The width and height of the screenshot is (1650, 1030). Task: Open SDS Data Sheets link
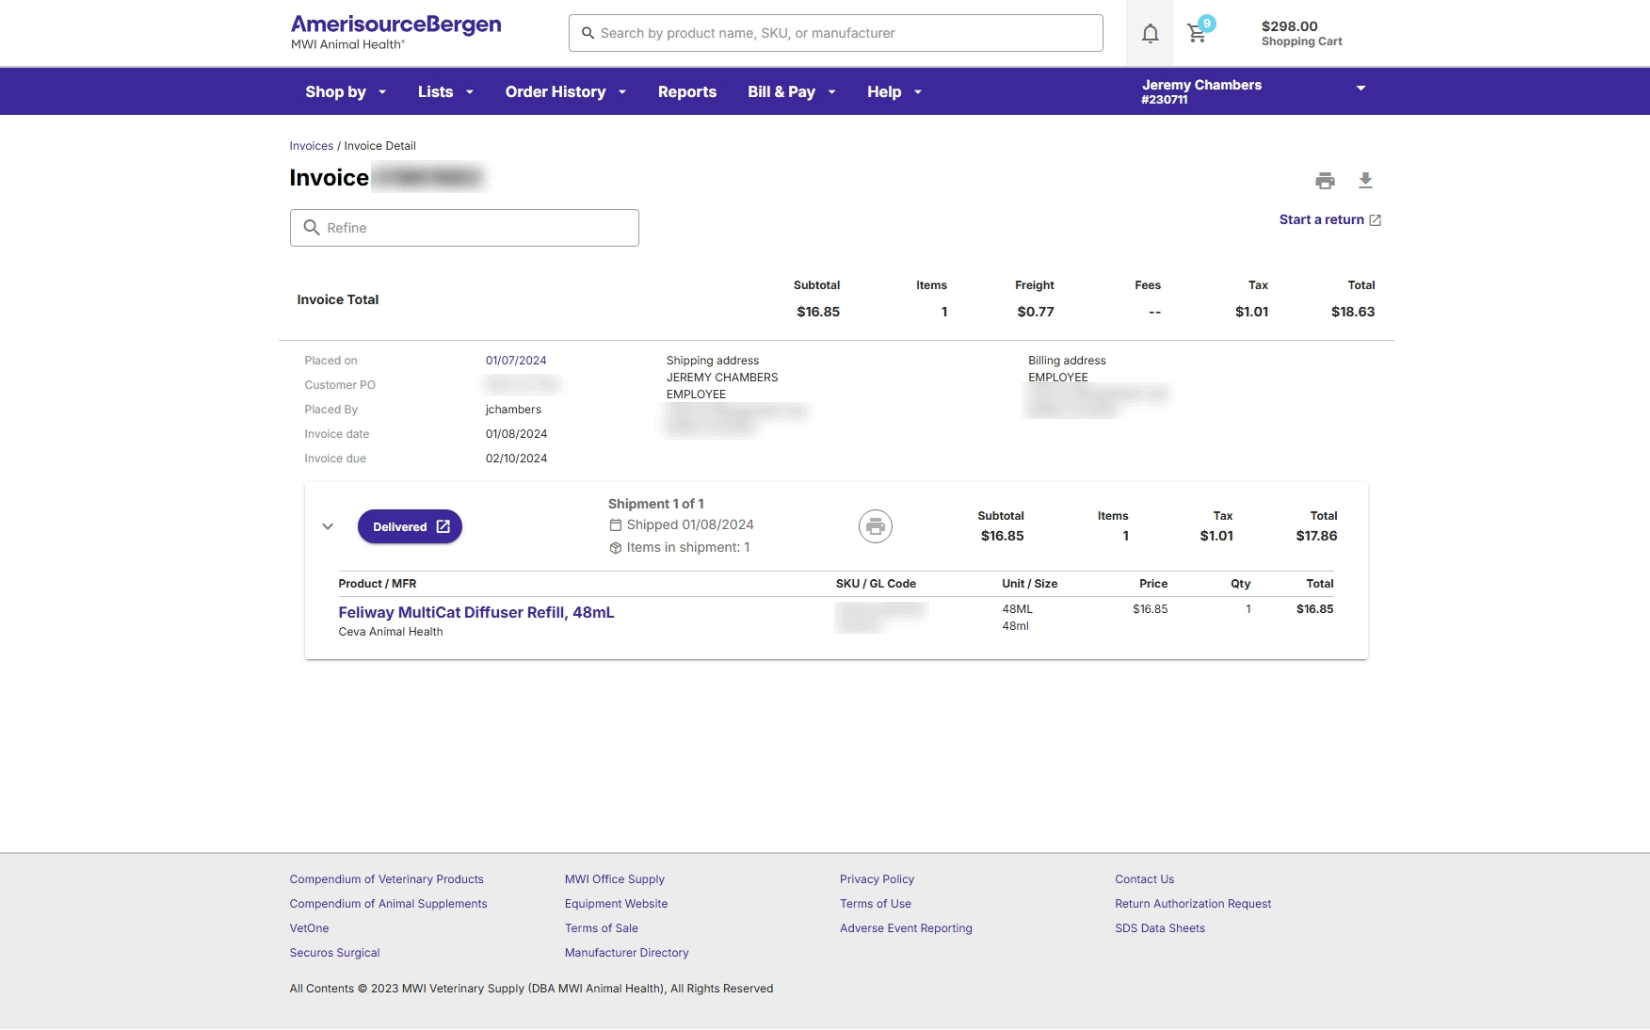(1160, 929)
